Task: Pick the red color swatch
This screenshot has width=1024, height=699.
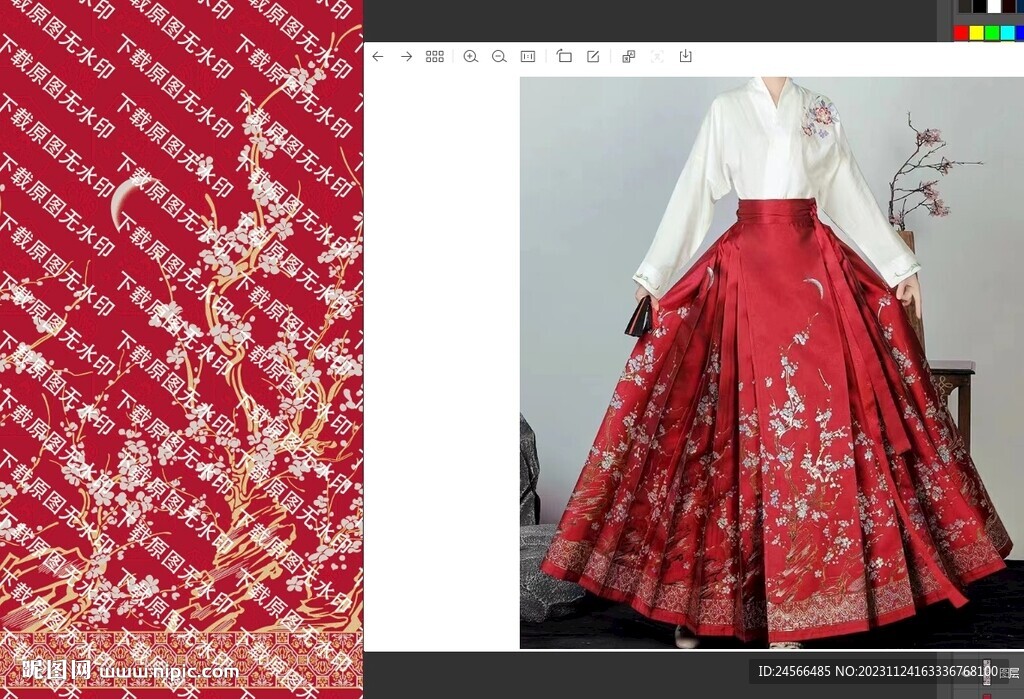Action: (961, 33)
